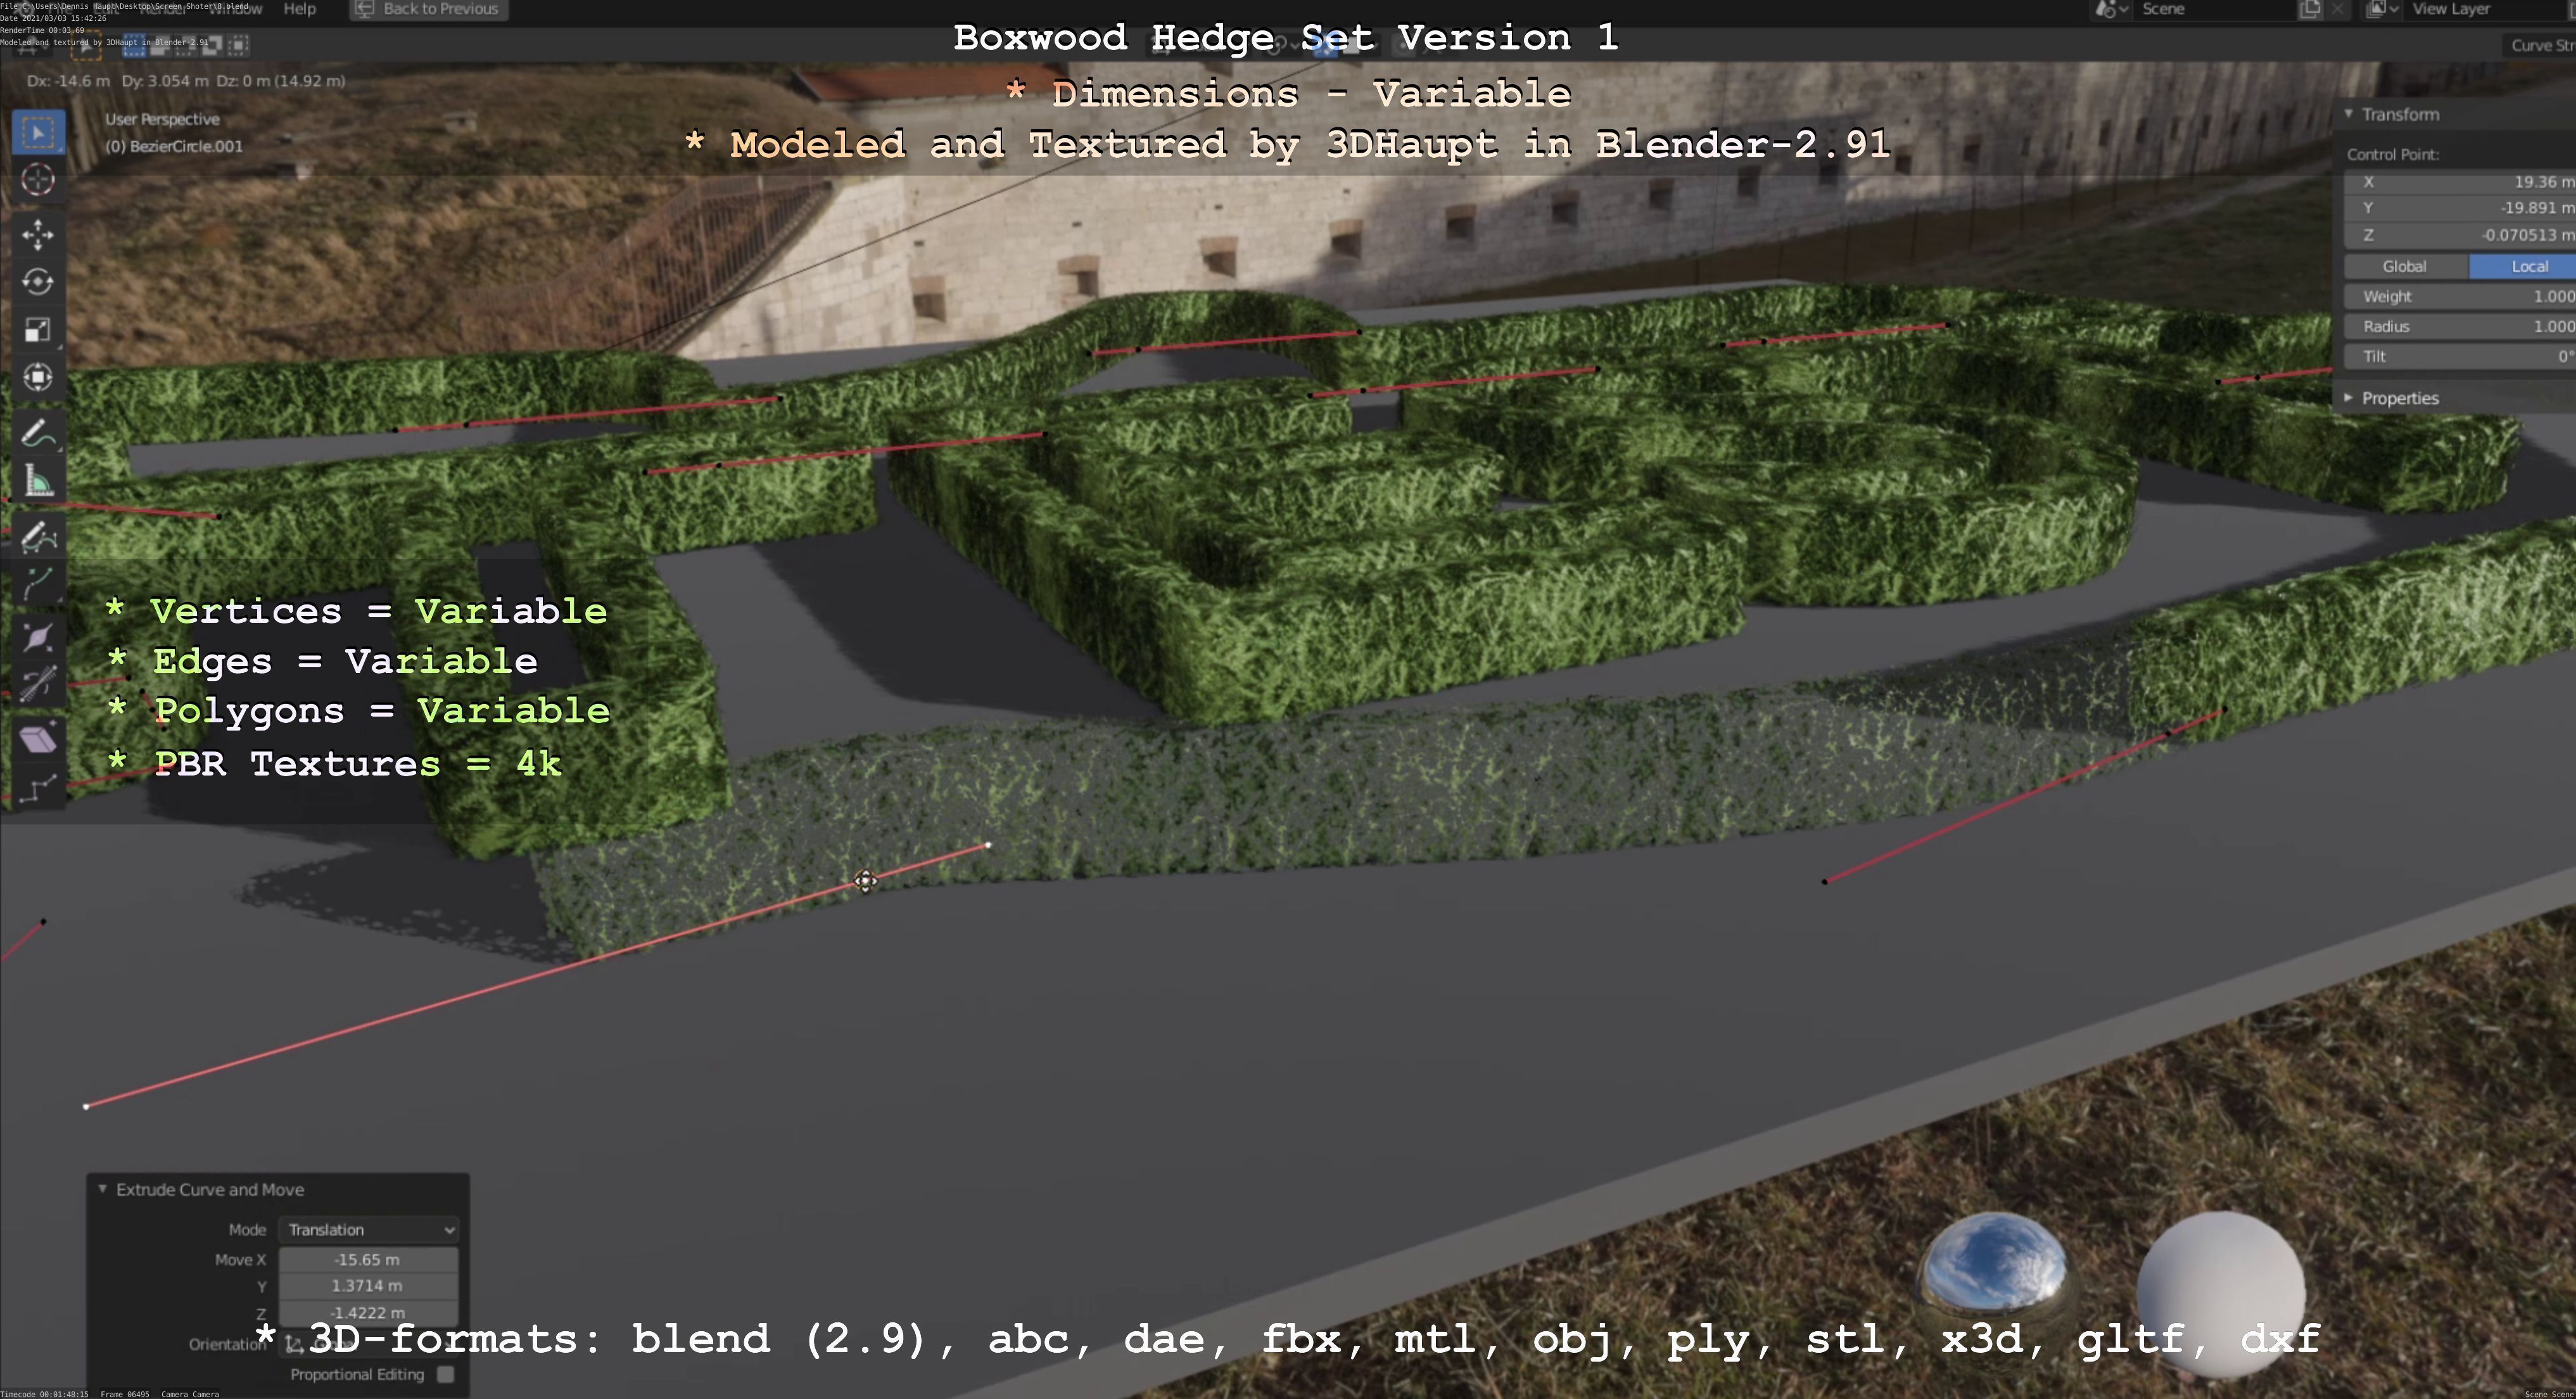Select the Move tool
Viewport: 2576px width, 1399px height.
[38, 235]
